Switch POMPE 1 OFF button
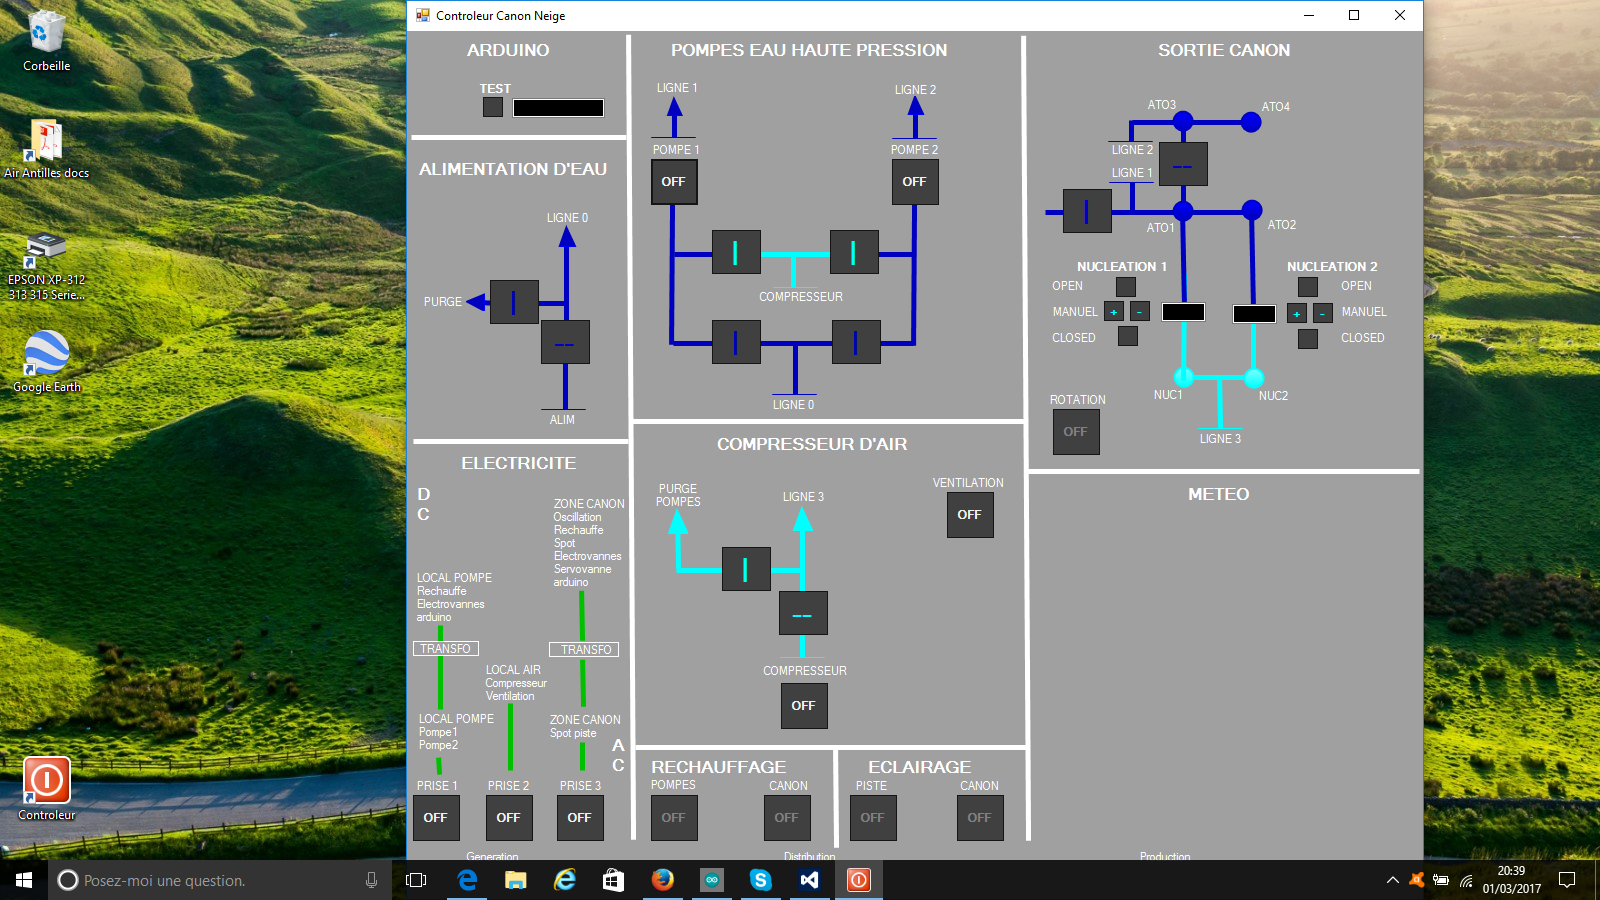This screenshot has width=1600, height=900. [x=674, y=182]
